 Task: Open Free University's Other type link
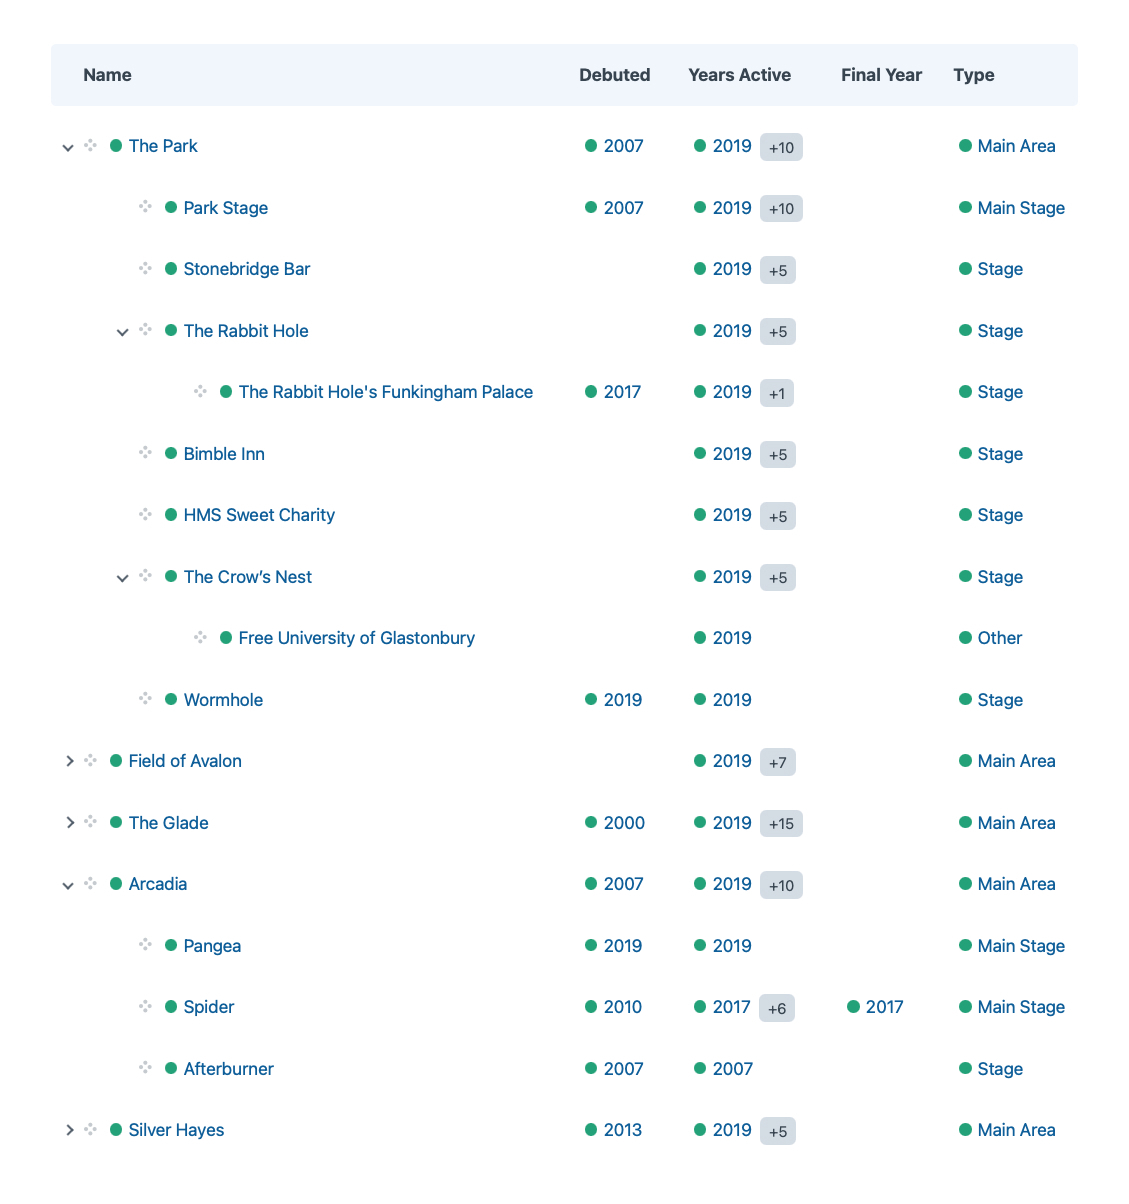1000,638
